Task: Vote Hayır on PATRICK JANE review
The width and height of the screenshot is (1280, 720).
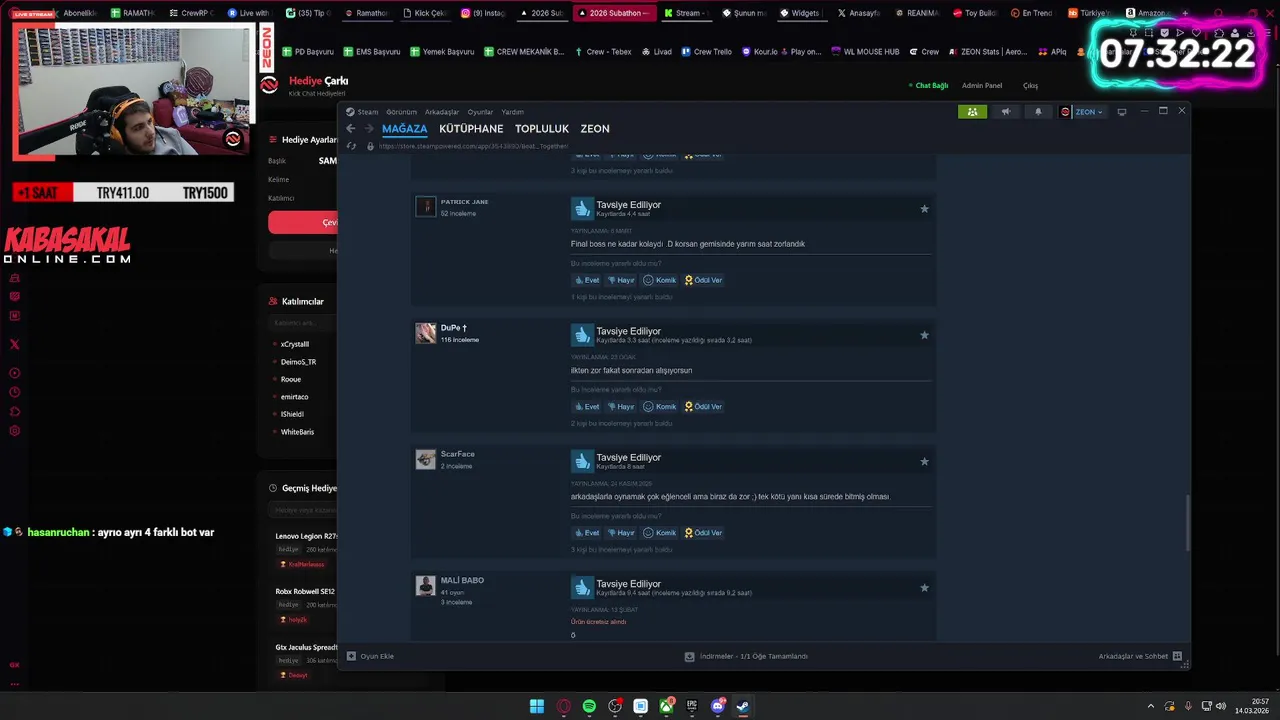Action: point(621,280)
